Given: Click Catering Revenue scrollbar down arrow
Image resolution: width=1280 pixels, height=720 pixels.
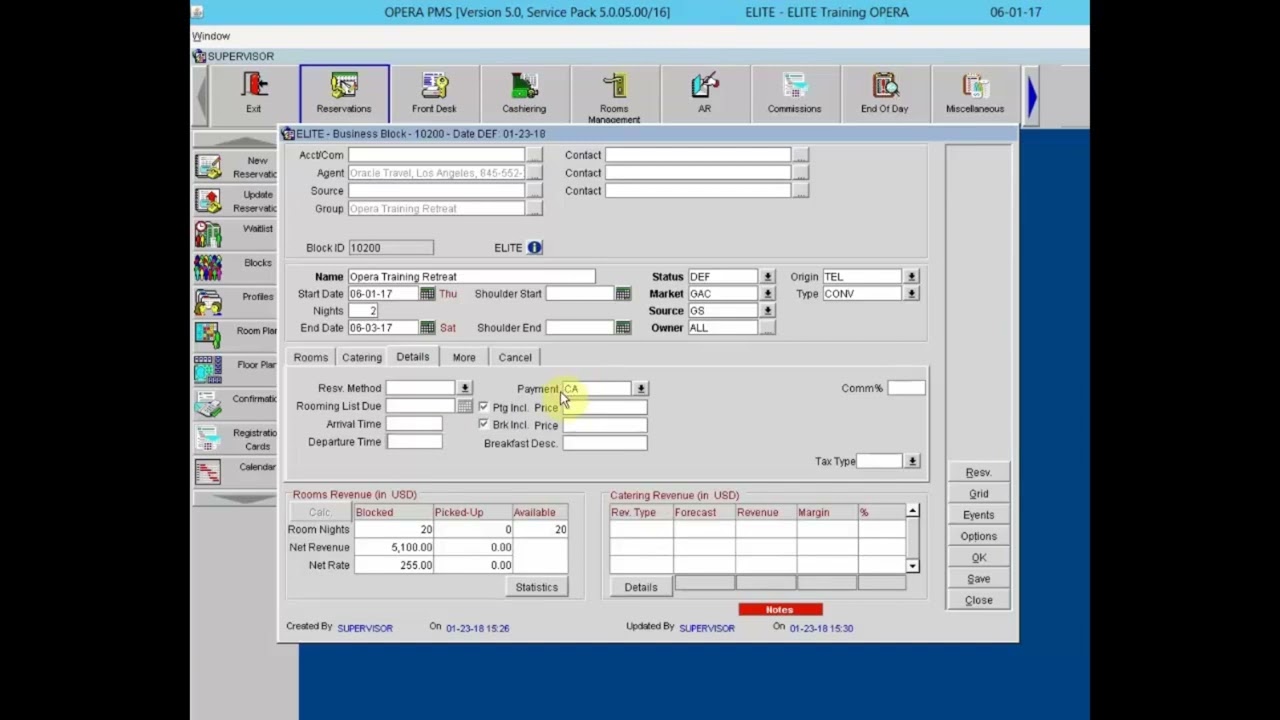Looking at the screenshot, I should (x=912, y=566).
